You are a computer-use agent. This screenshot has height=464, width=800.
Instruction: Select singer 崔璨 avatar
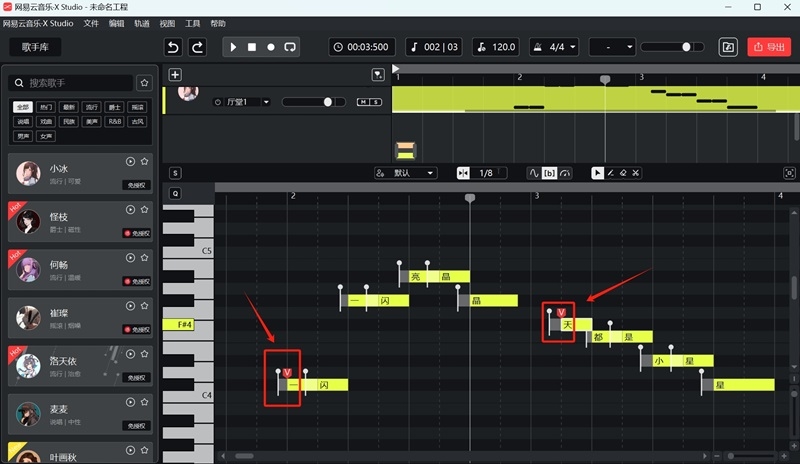pyautogui.click(x=28, y=318)
